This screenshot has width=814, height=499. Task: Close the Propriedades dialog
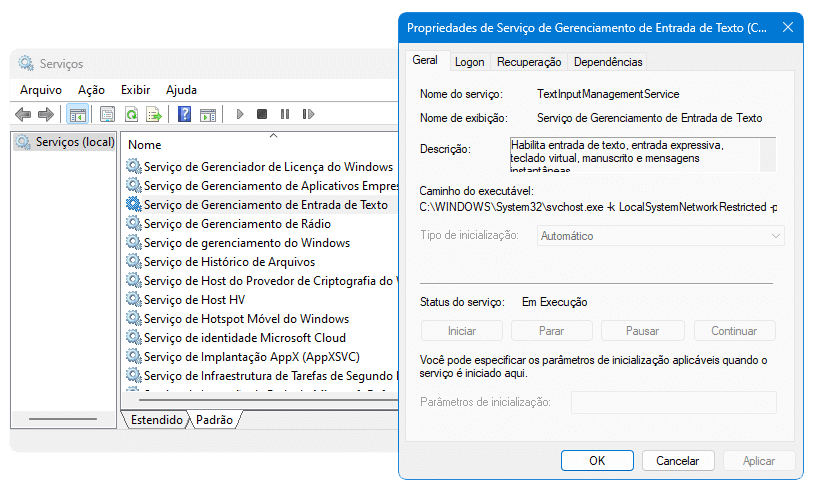click(x=788, y=27)
